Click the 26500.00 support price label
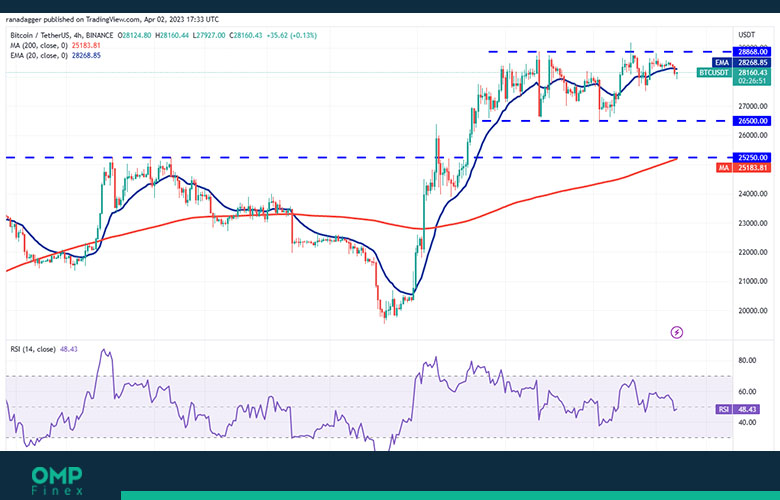 pyautogui.click(x=752, y=121)
